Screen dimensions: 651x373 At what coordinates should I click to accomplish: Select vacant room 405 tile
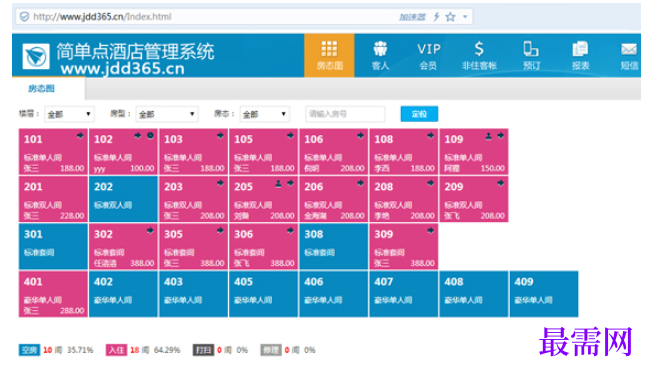[x=264, y=294]
